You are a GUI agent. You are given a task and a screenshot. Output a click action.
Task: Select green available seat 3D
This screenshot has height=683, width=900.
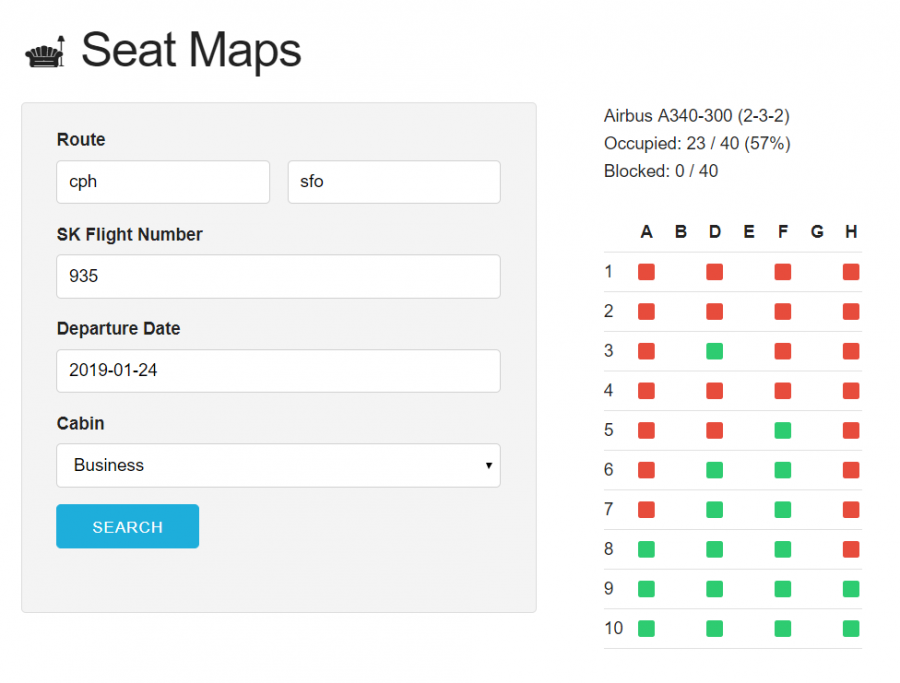click(714, 351)
